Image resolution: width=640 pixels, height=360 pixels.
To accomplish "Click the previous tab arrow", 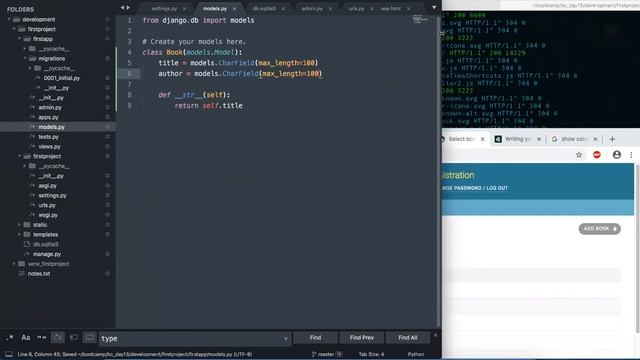I will pos(122,7).
